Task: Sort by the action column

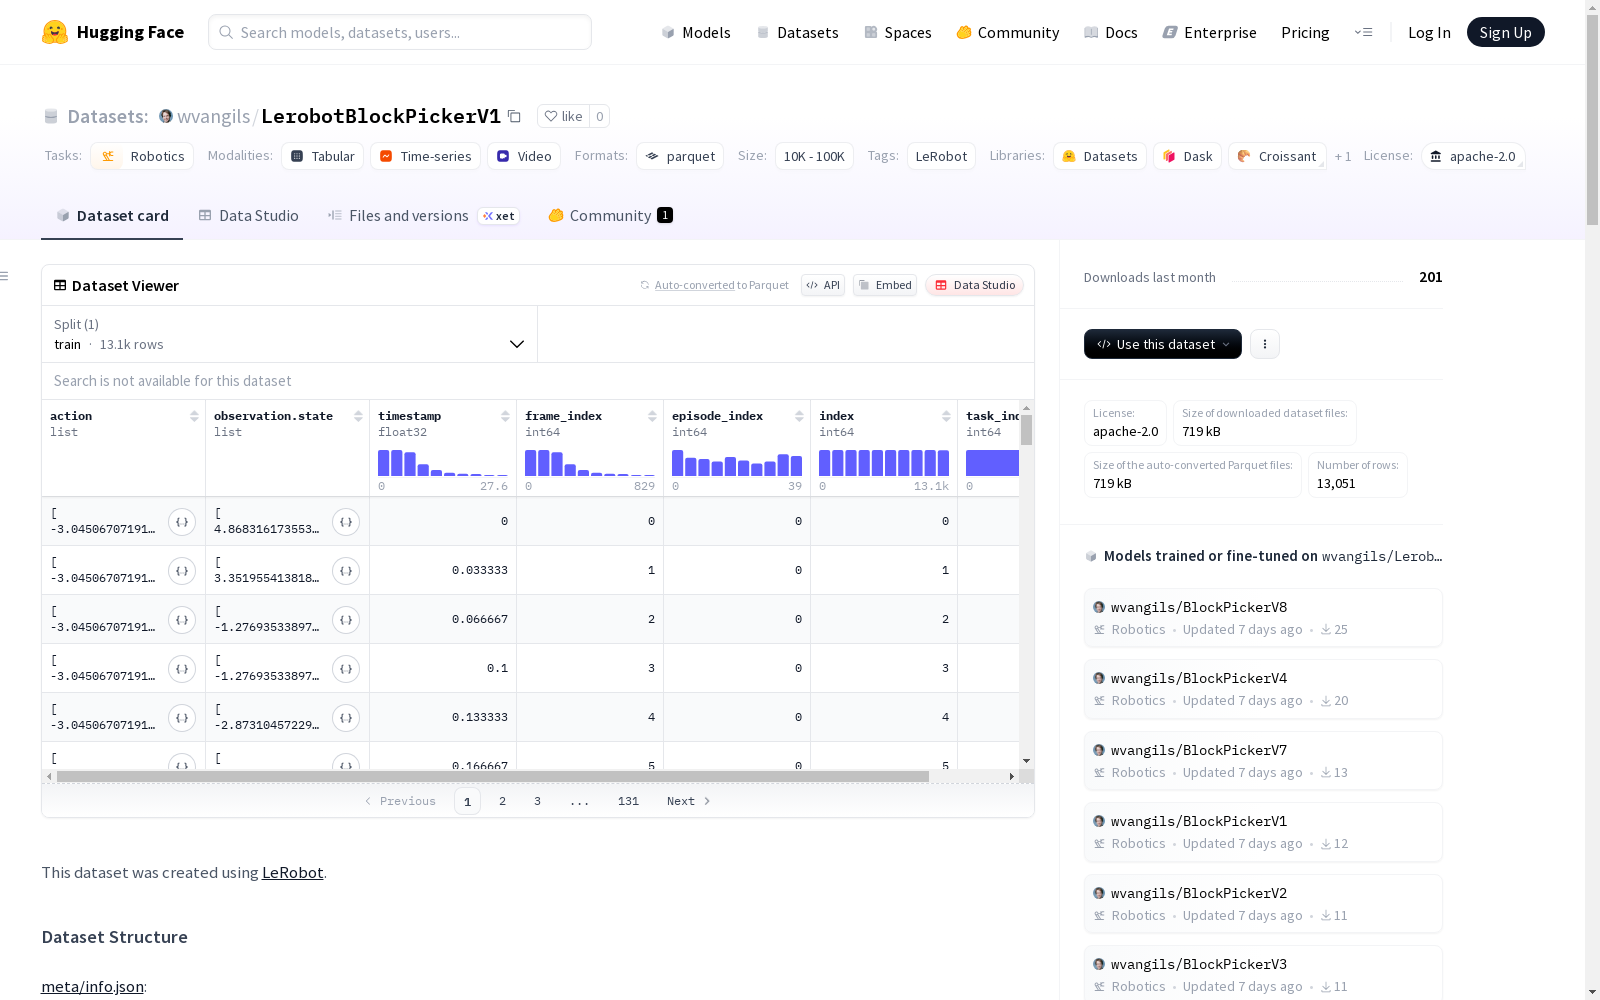Action: (x=194, y=416)
